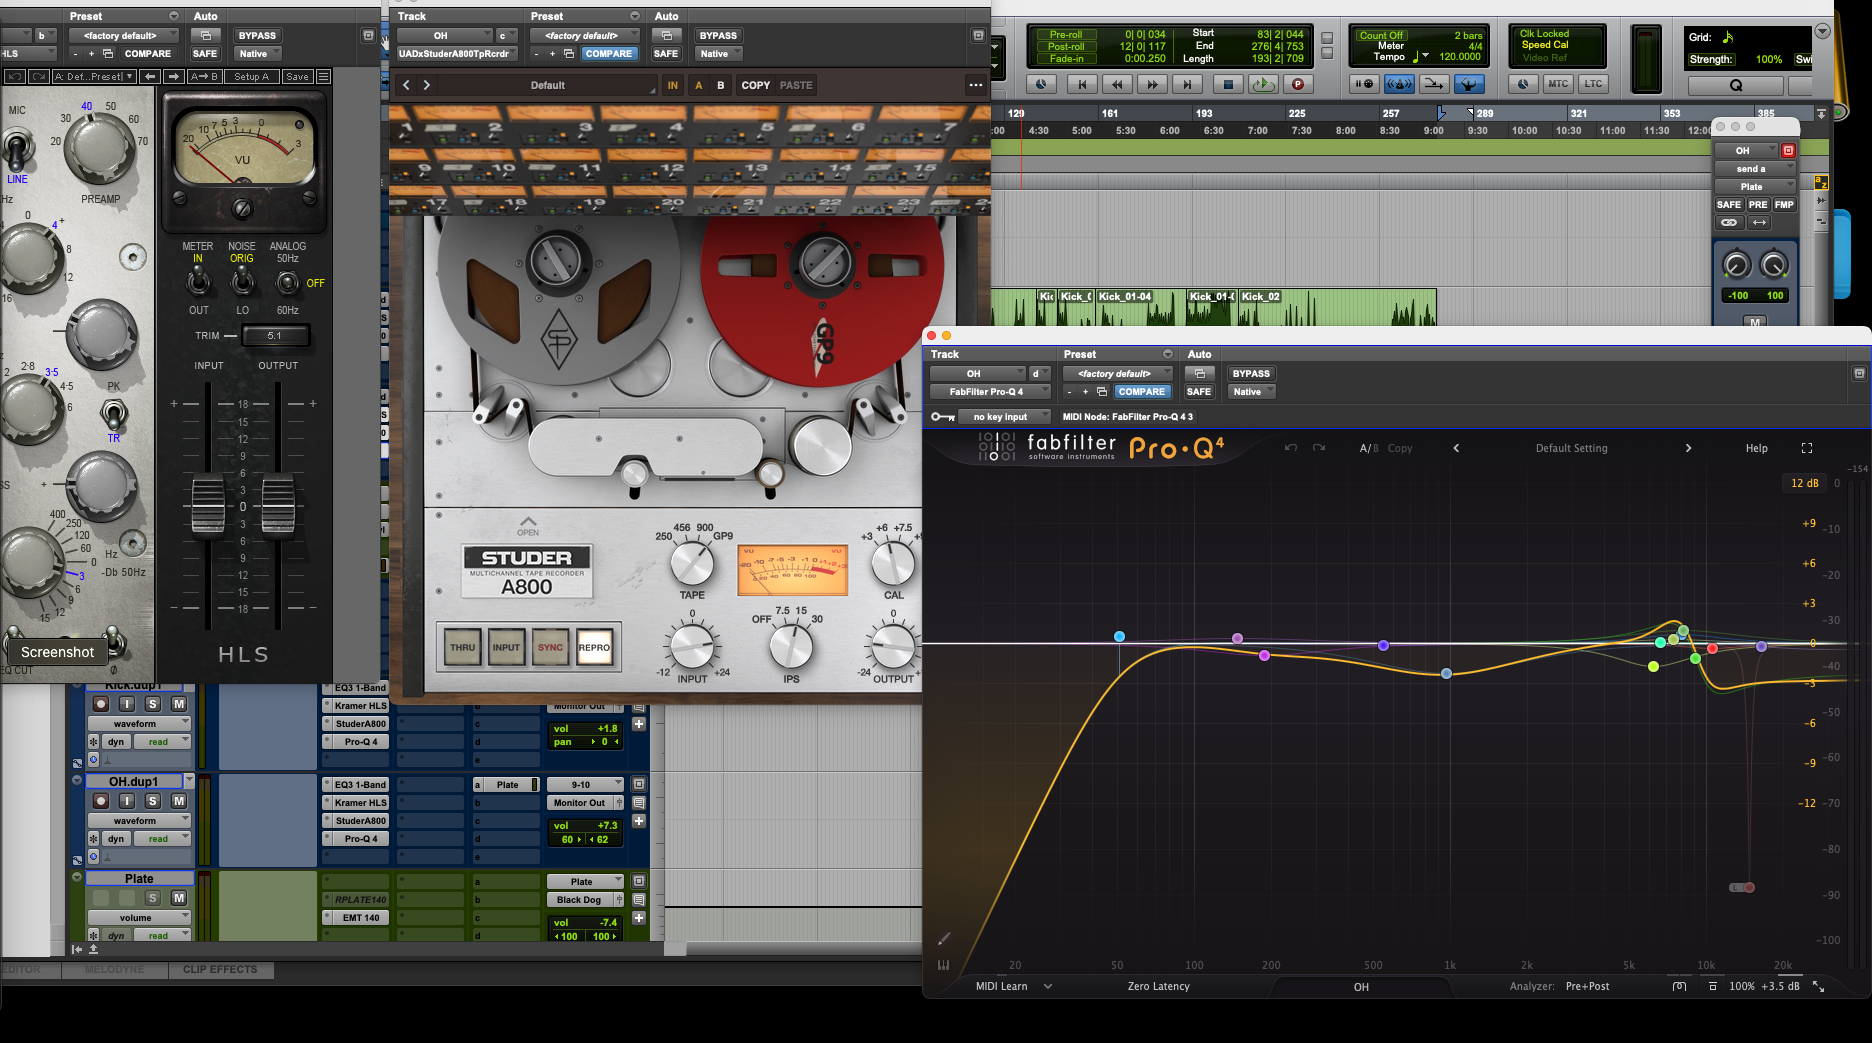Viewport: 1872px width, 1043px height.
Task: Click the MTC generator button
Action: tap(1558, 84)
